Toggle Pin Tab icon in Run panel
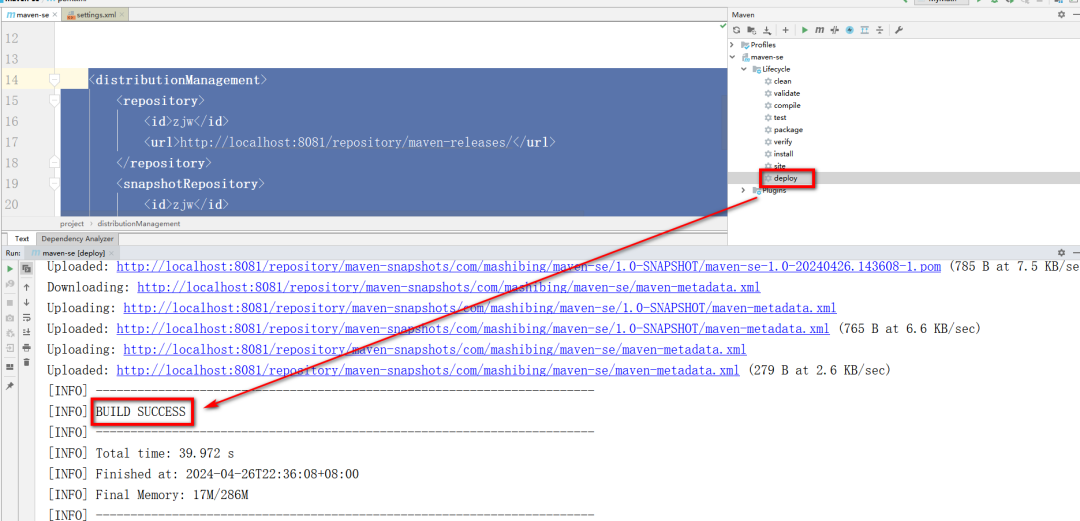 pos(10,386)
